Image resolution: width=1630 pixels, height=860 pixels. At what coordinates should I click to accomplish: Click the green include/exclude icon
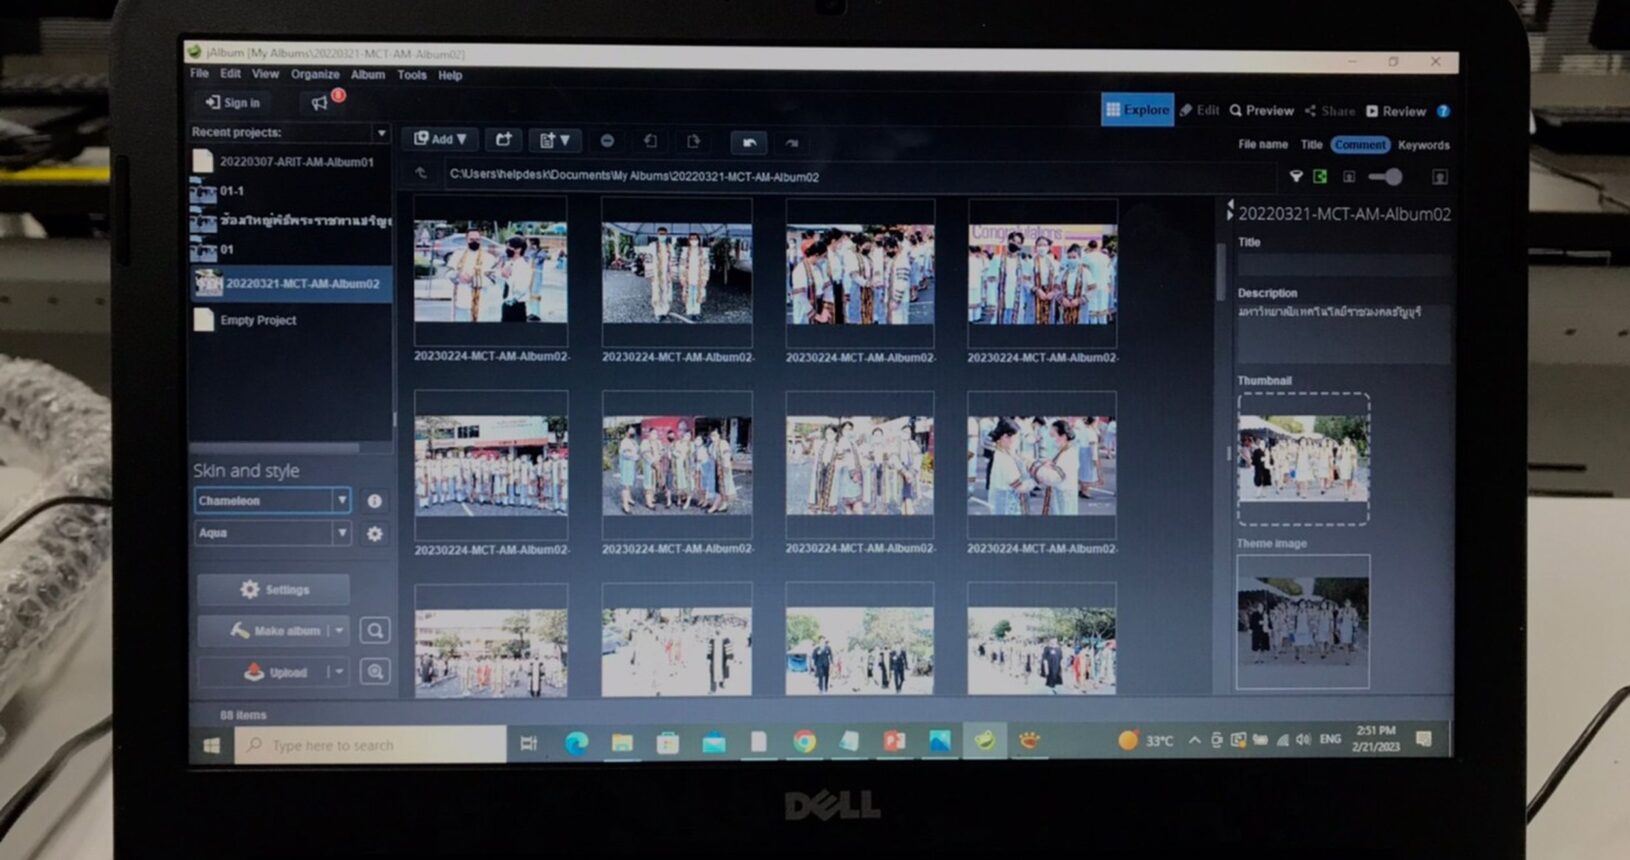(1320, 177)
